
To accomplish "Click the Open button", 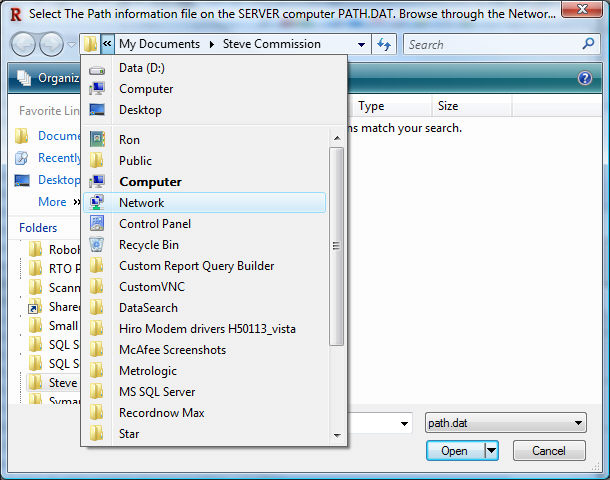I will (454, 451).
